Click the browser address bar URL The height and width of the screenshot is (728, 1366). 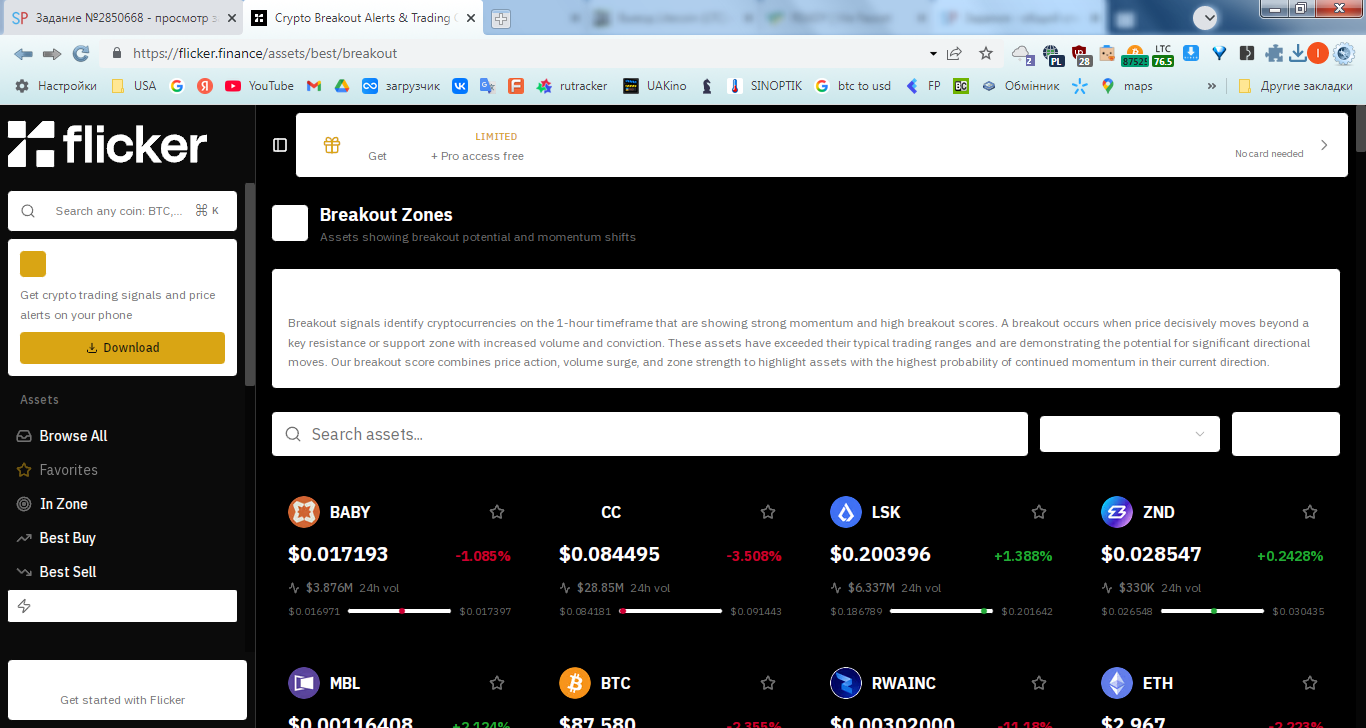coord(264,54)
